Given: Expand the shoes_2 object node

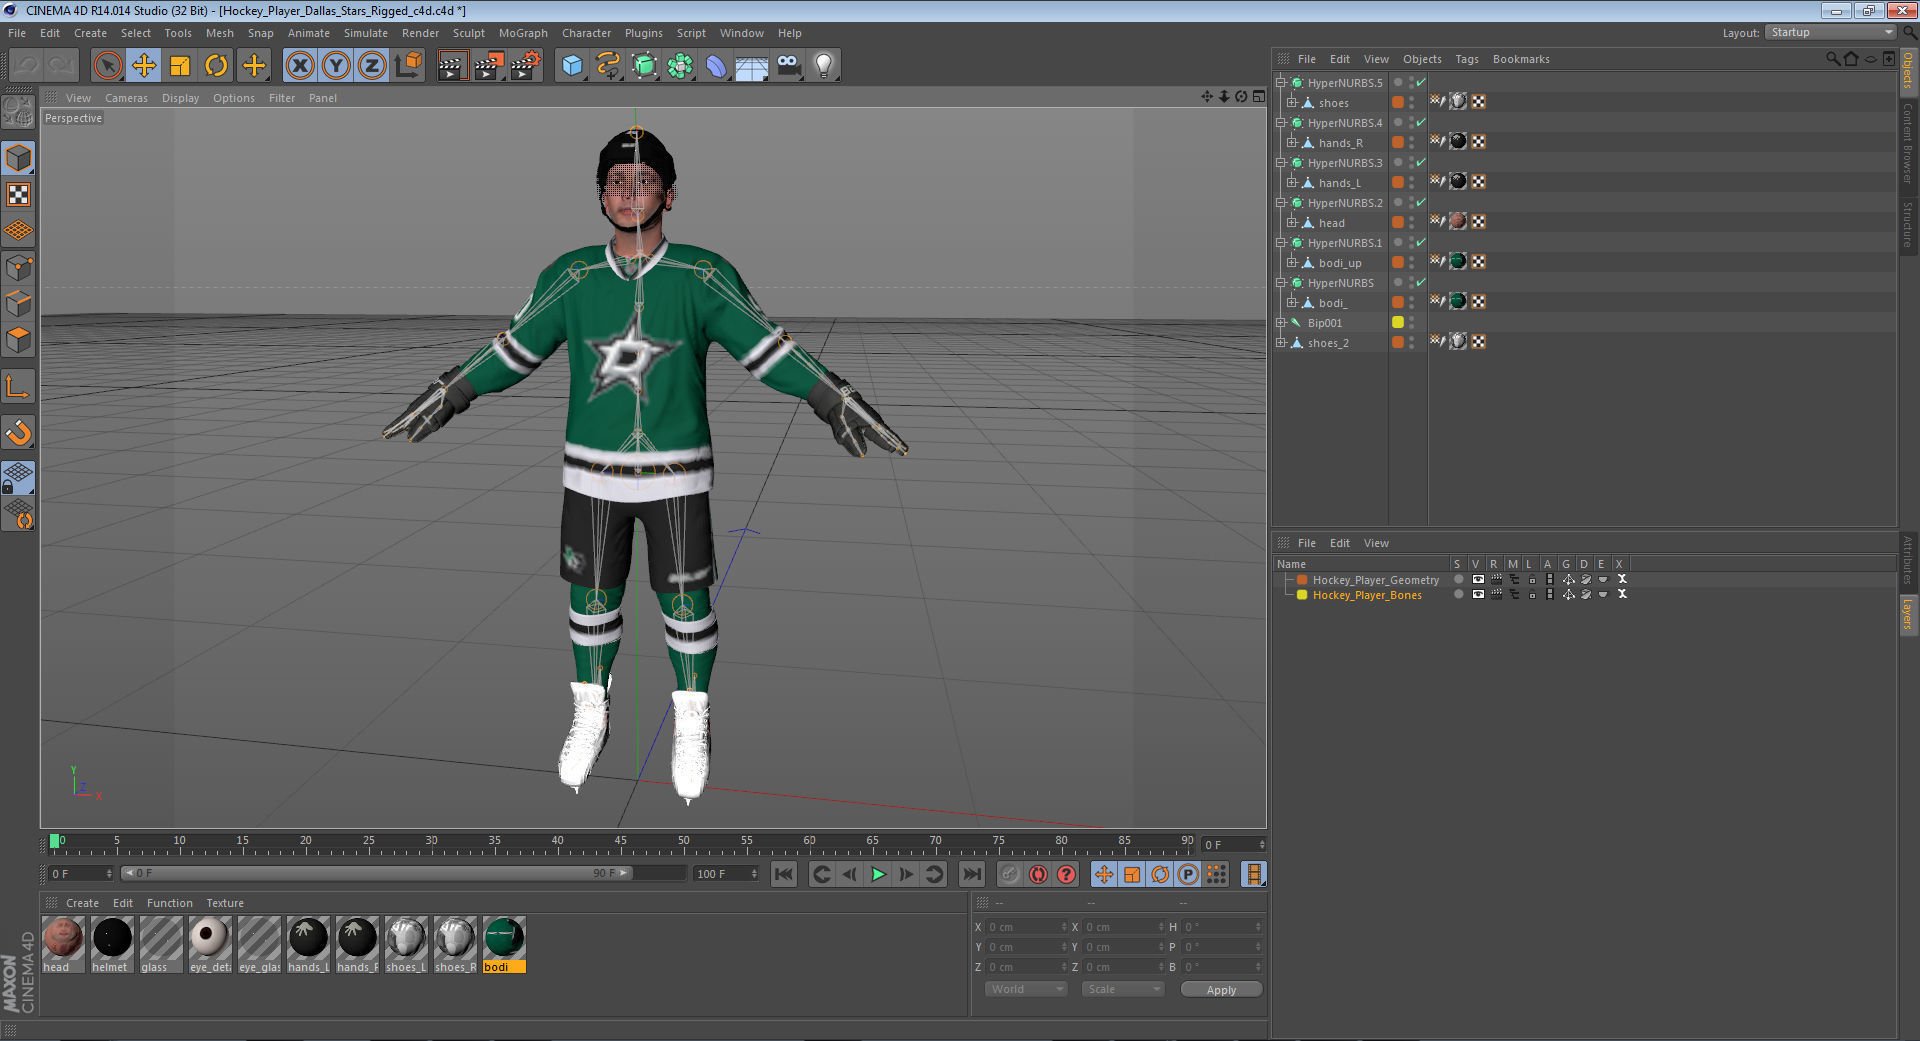Looking at the screenshot, I should (1280, 342).
